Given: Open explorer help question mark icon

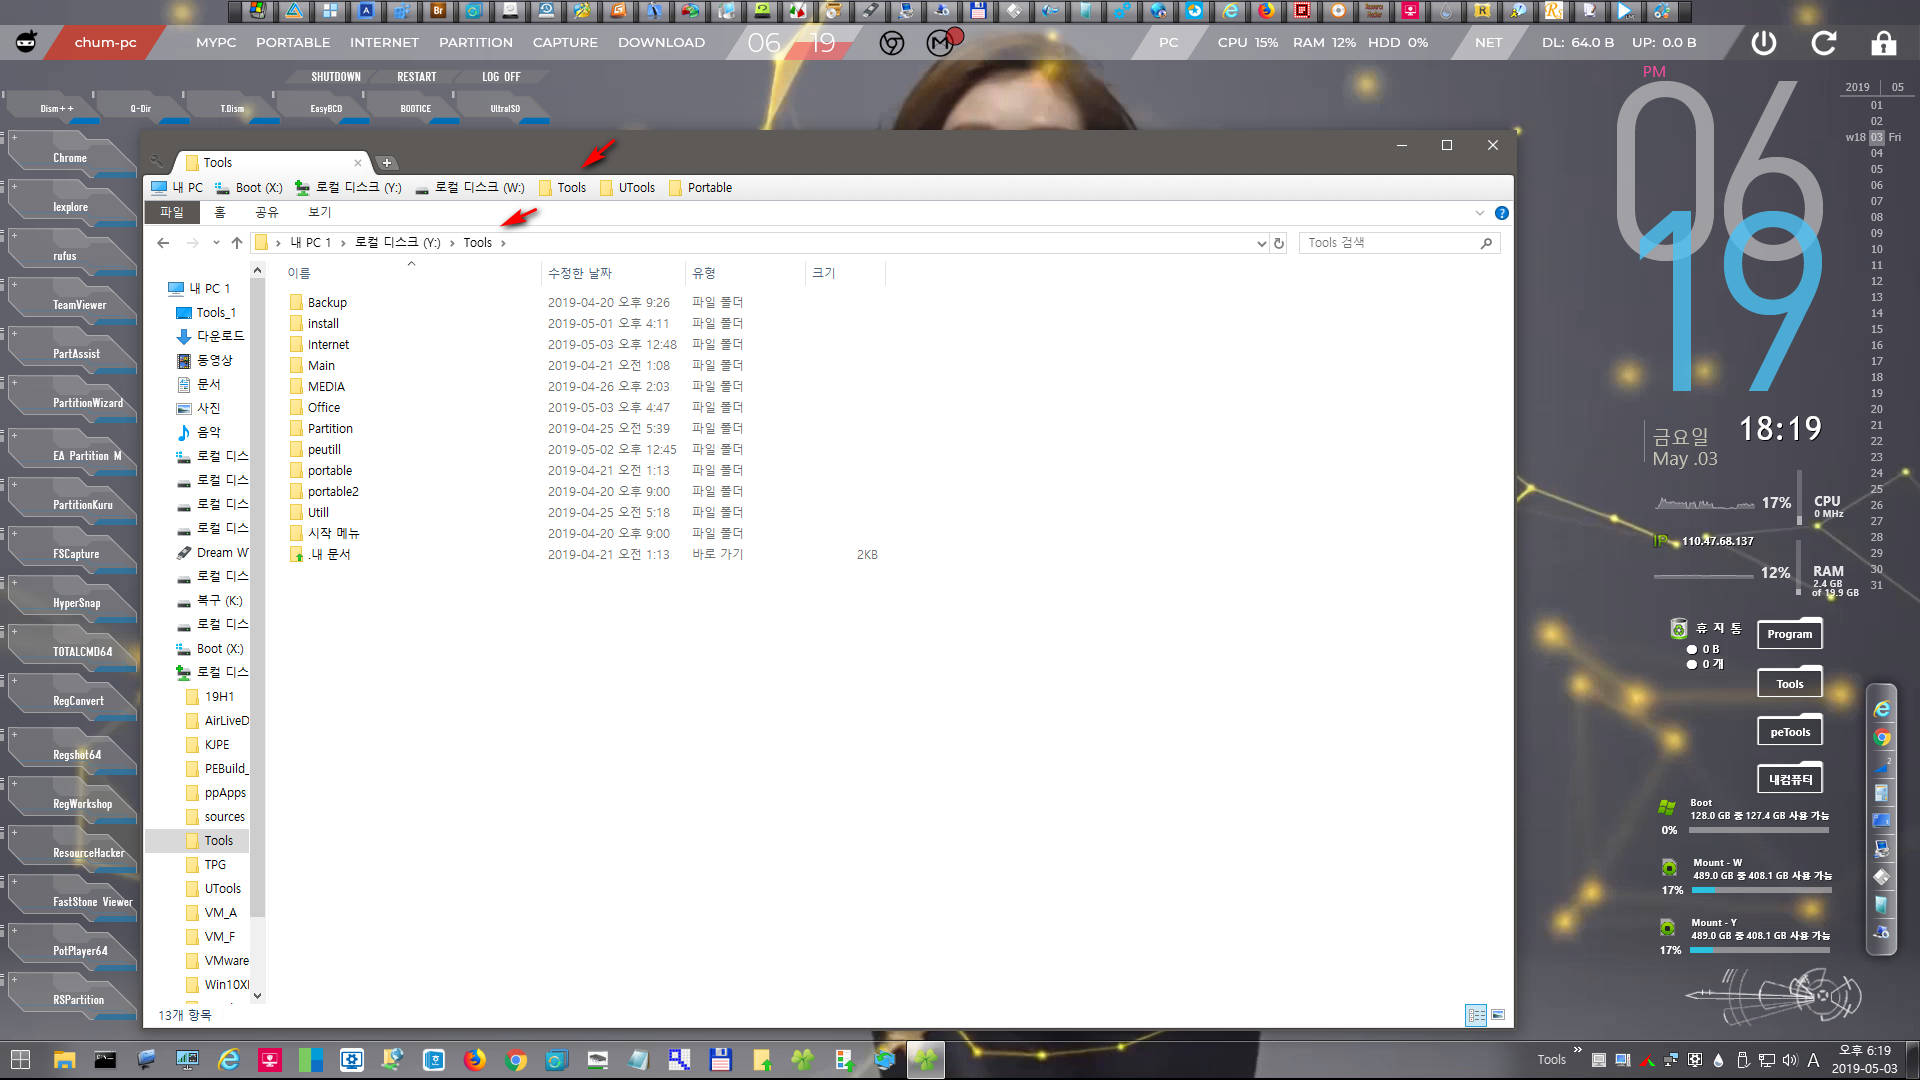Looking at the screenshot, I should (1501, 213).
